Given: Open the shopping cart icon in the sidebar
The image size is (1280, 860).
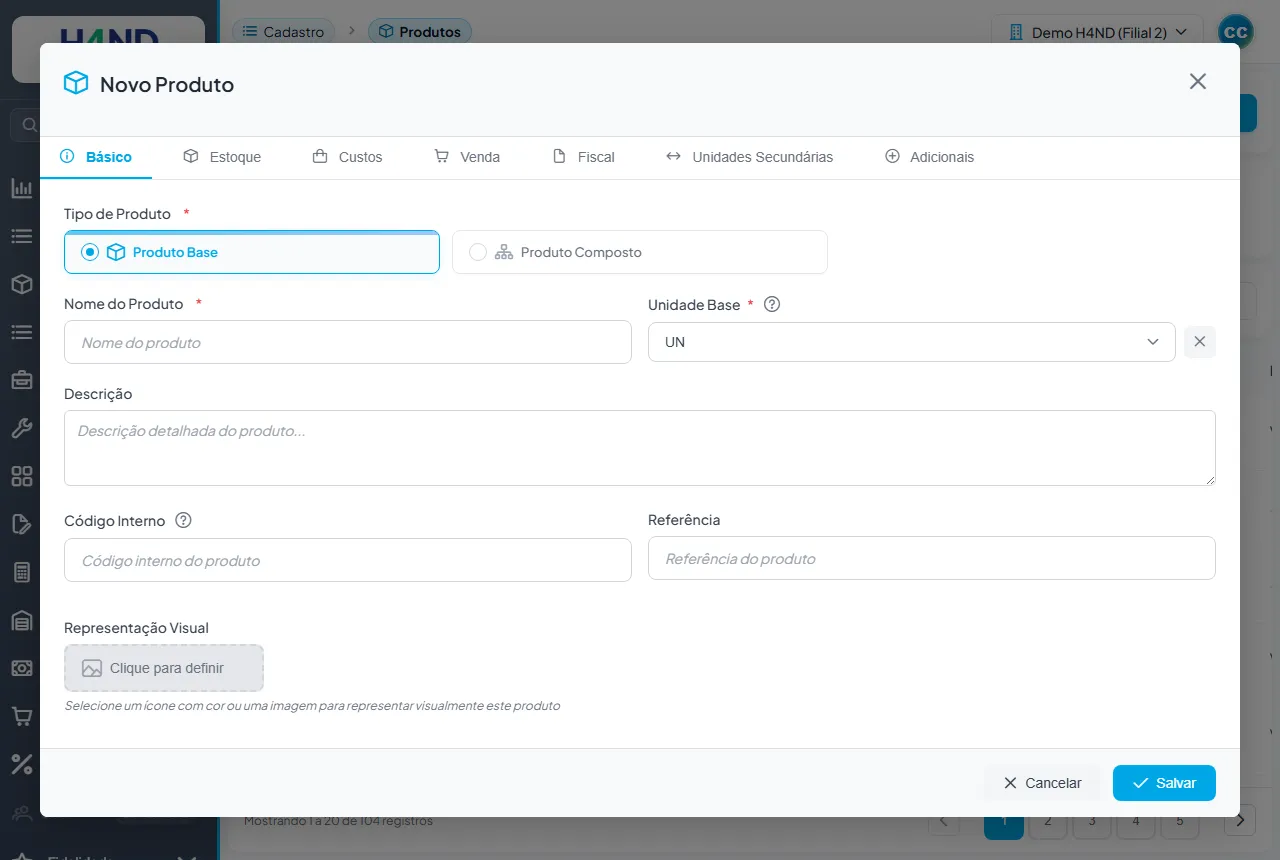Looking at the screenshot, I should [x=22, y=716].
